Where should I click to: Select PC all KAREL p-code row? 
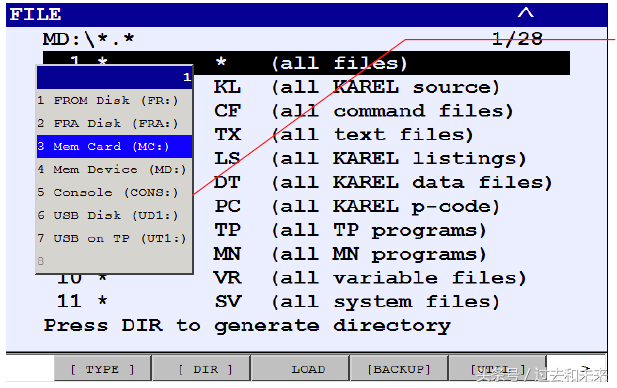pyautogui.click(x=356, y=206)
